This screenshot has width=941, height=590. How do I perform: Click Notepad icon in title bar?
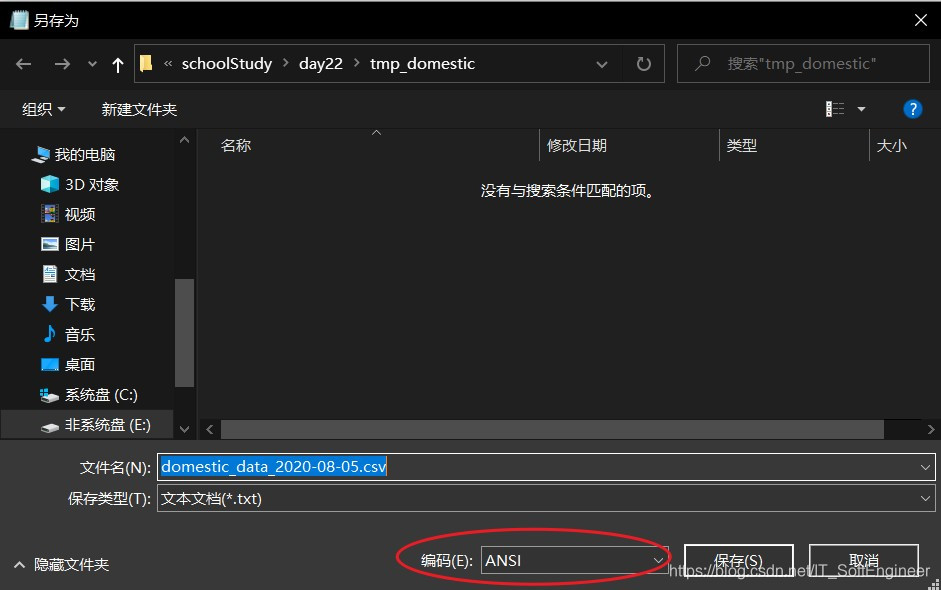click(x=19, y=20)
